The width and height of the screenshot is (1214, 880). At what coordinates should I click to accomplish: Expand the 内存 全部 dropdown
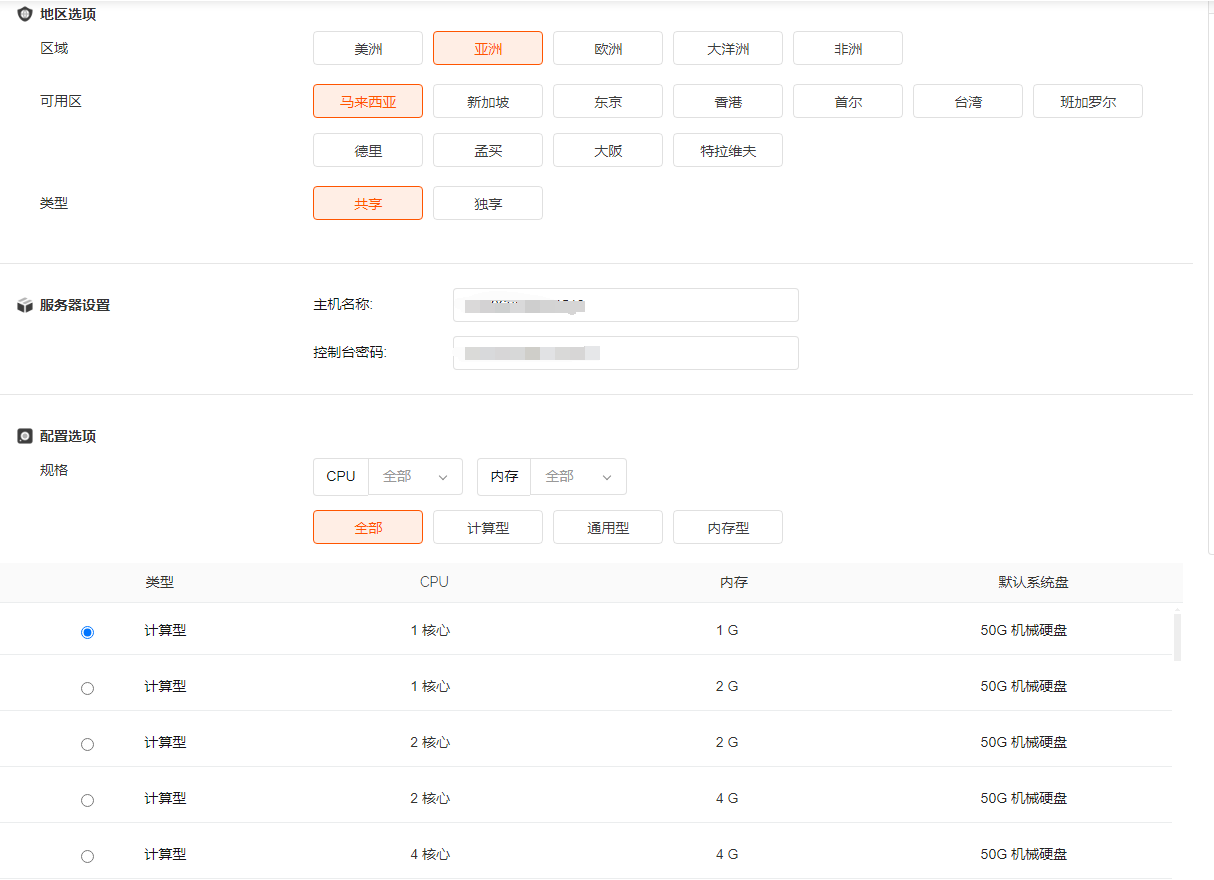[578, 477]
